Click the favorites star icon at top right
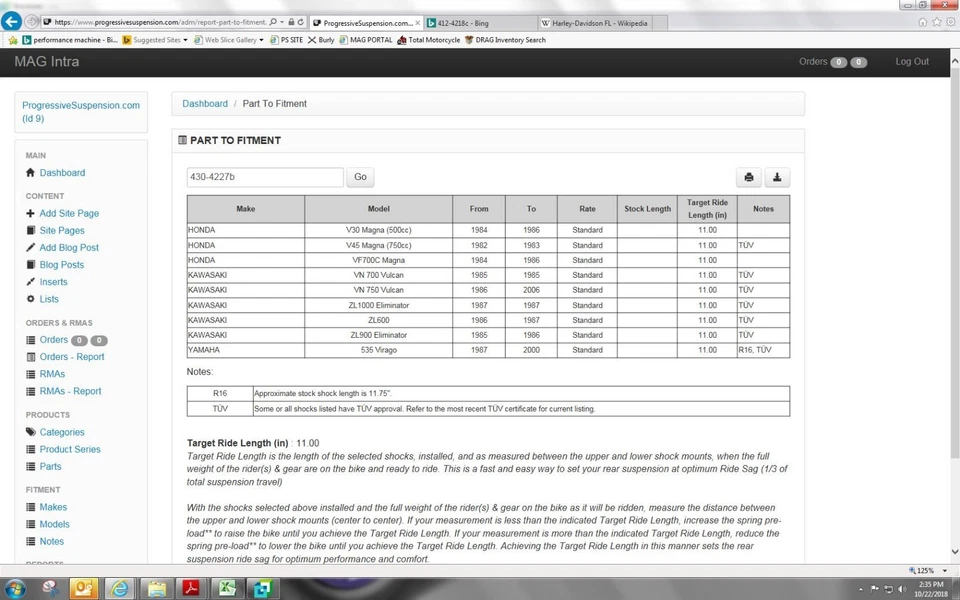The width and height of the screenshot is (960, 600). coord(937,22)
